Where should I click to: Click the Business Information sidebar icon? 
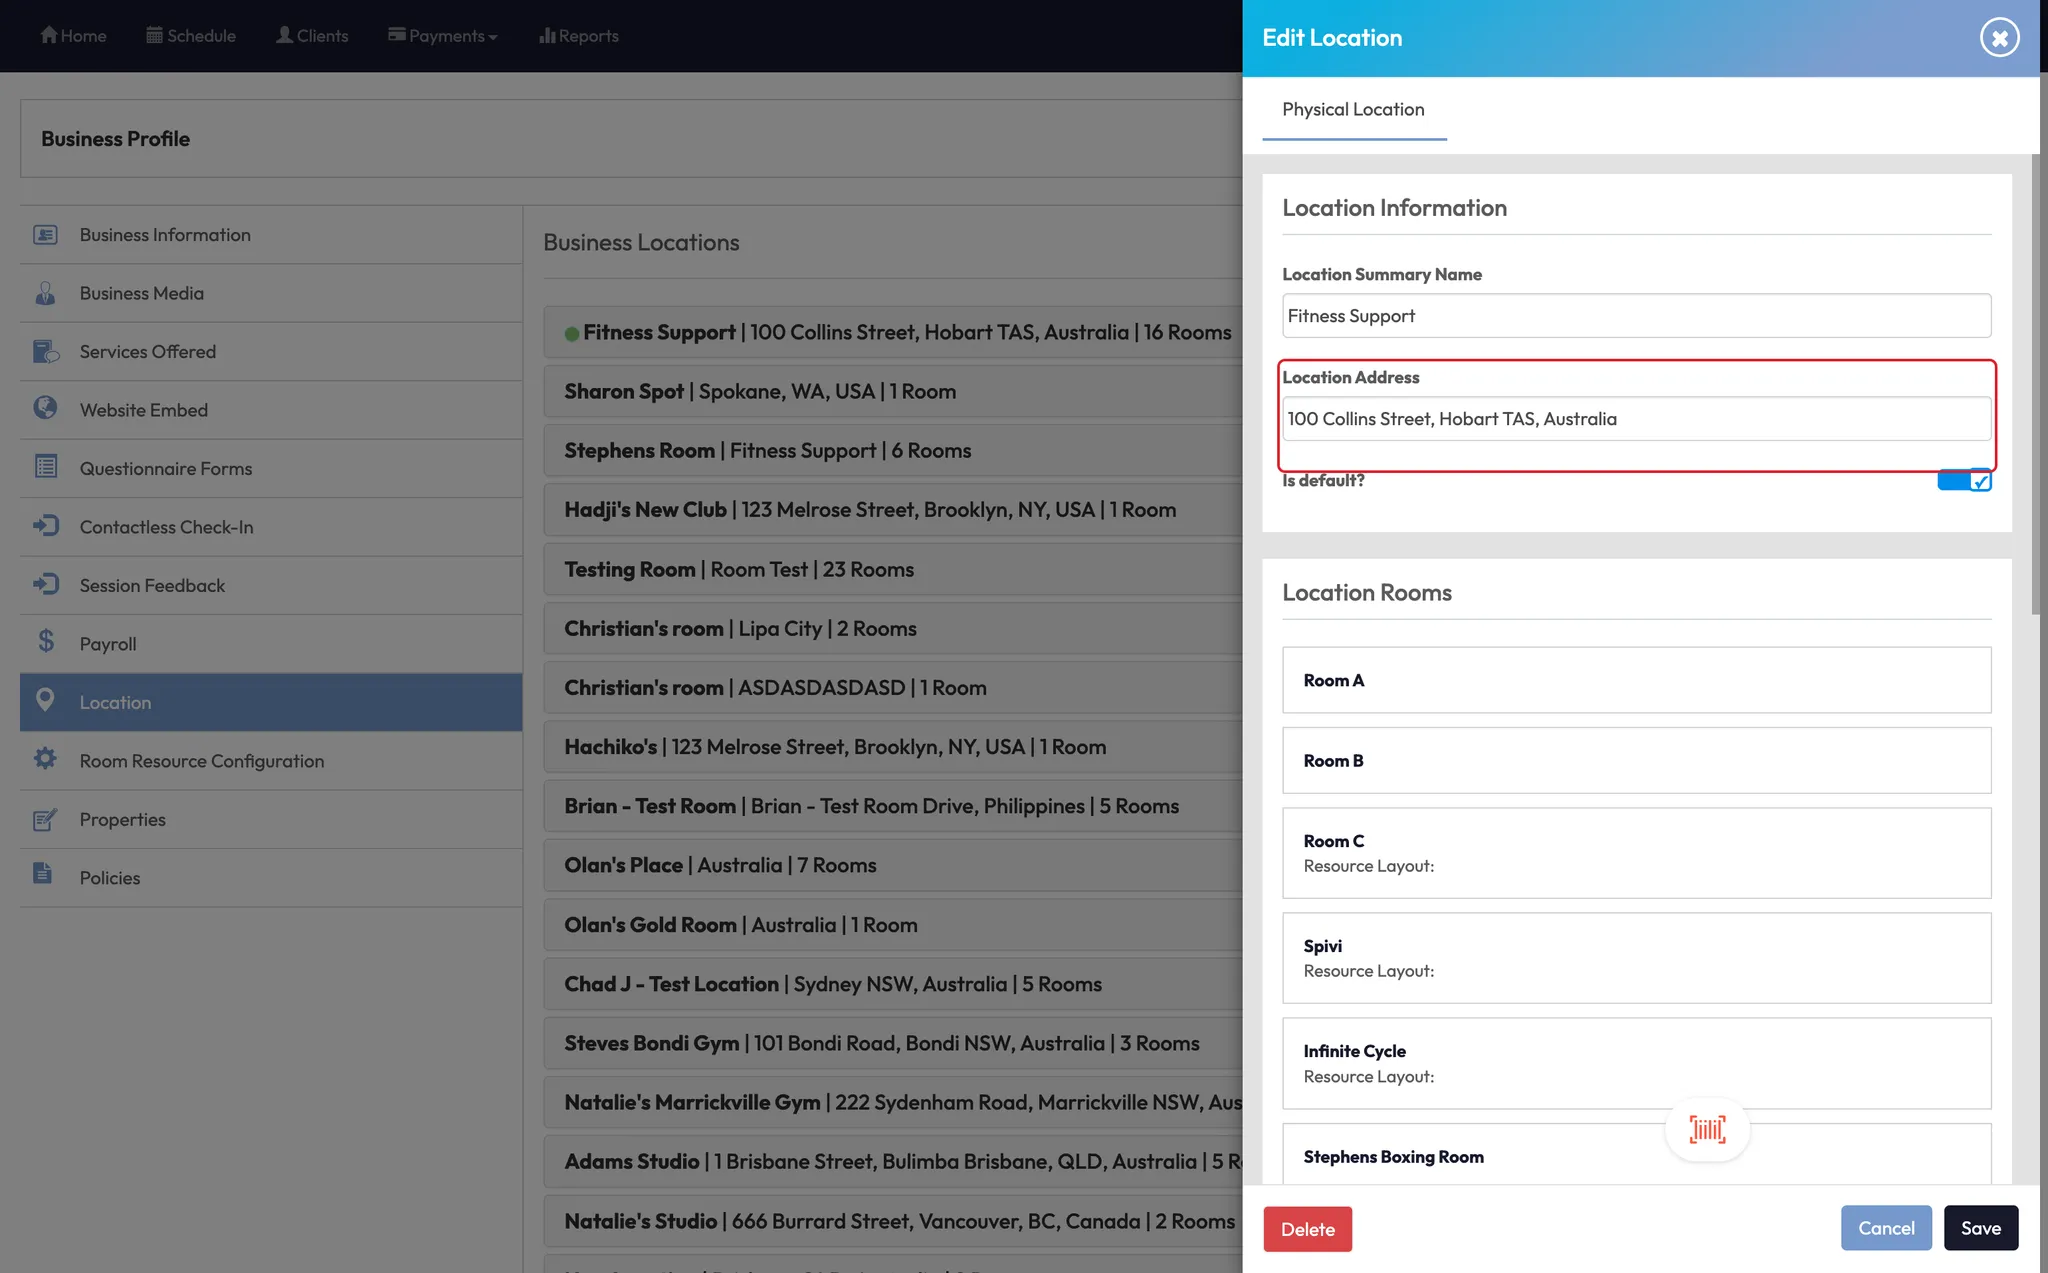click(x=45, y=235)
